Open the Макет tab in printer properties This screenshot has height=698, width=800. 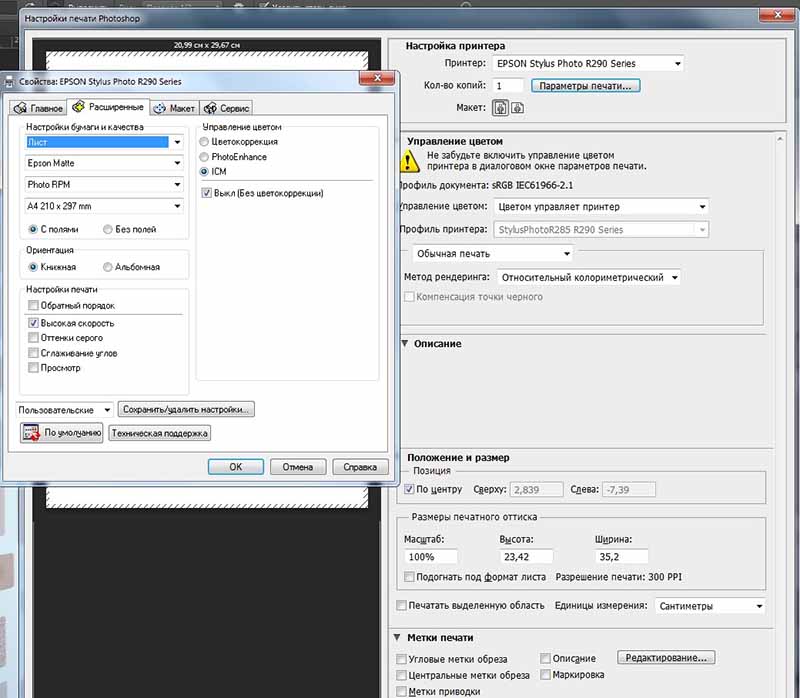(174, 108)
